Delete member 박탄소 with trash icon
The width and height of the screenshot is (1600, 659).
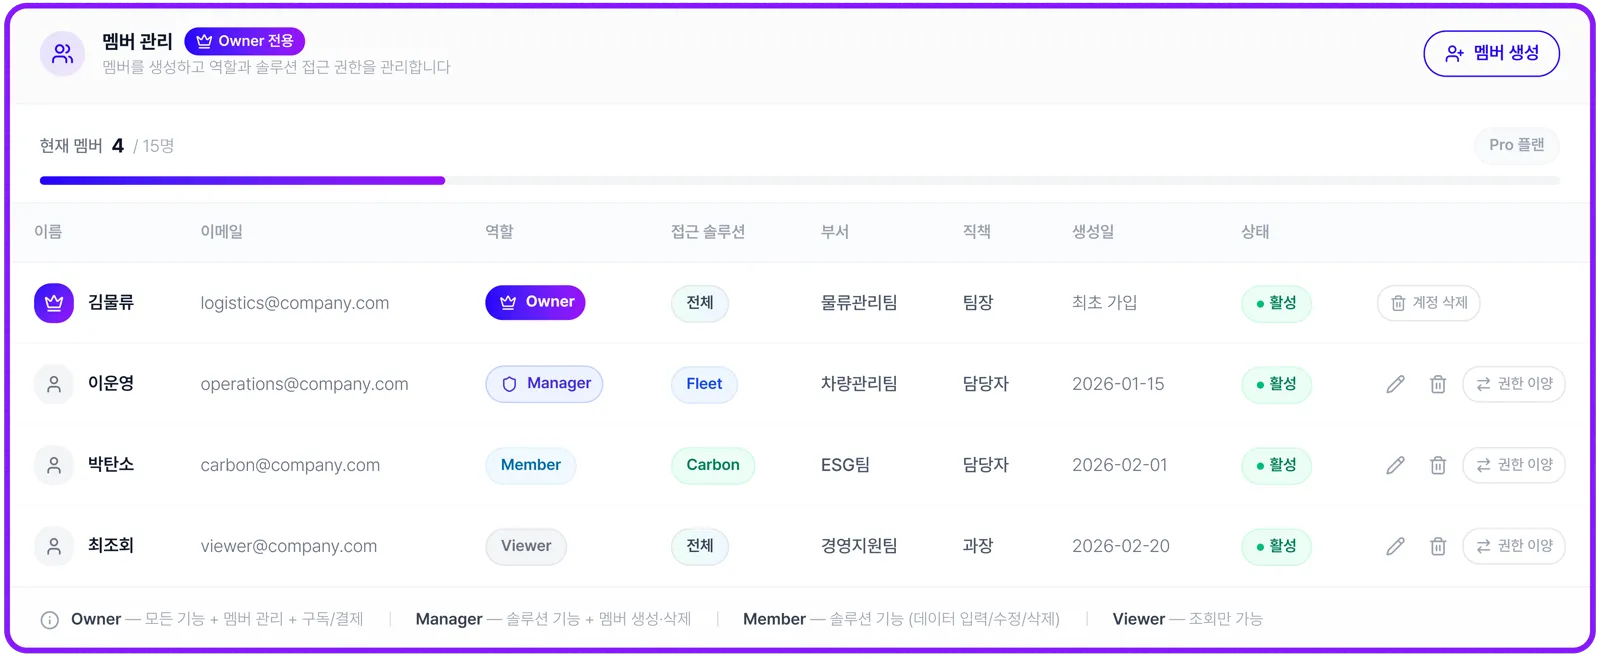[x=1438, y=465]
